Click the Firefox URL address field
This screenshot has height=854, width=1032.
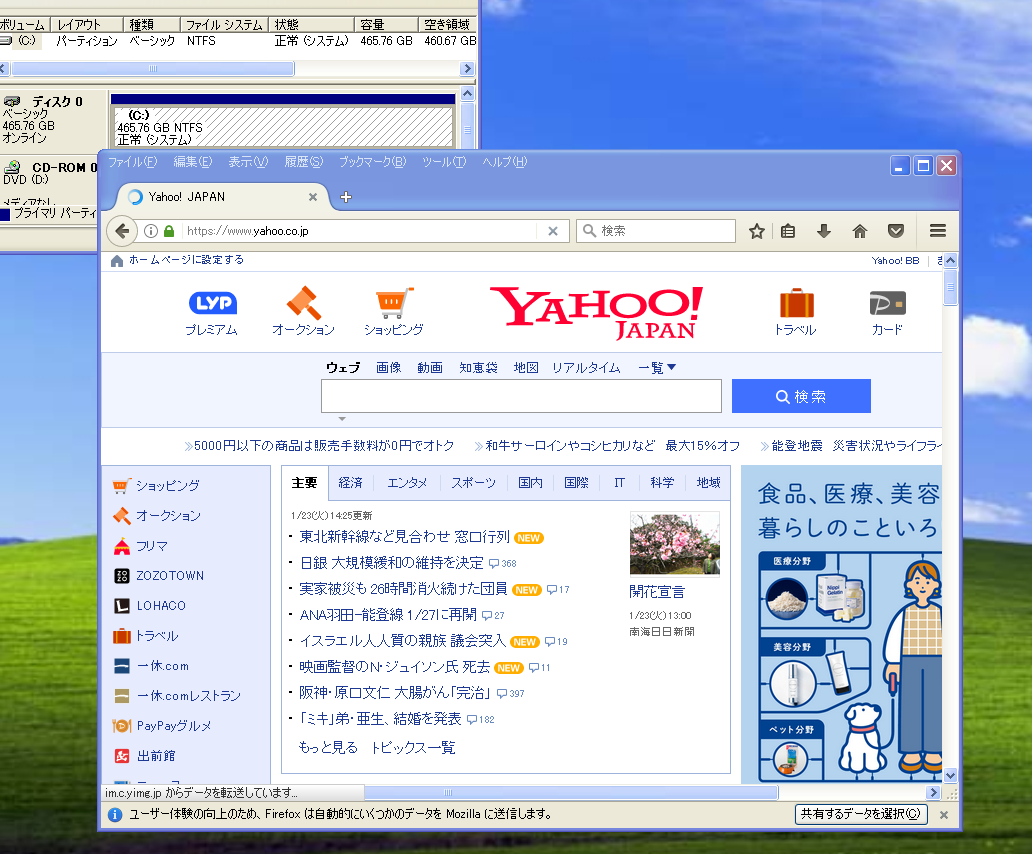coord(361,231)
